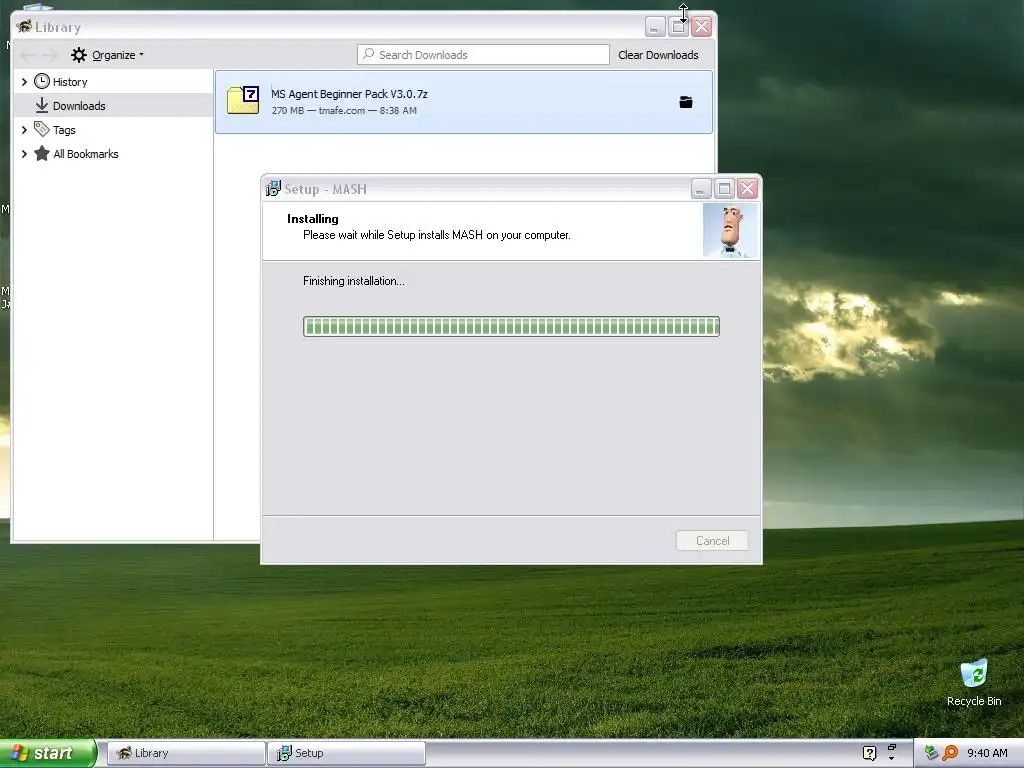Open the Organize gear menu

(107, 55)
